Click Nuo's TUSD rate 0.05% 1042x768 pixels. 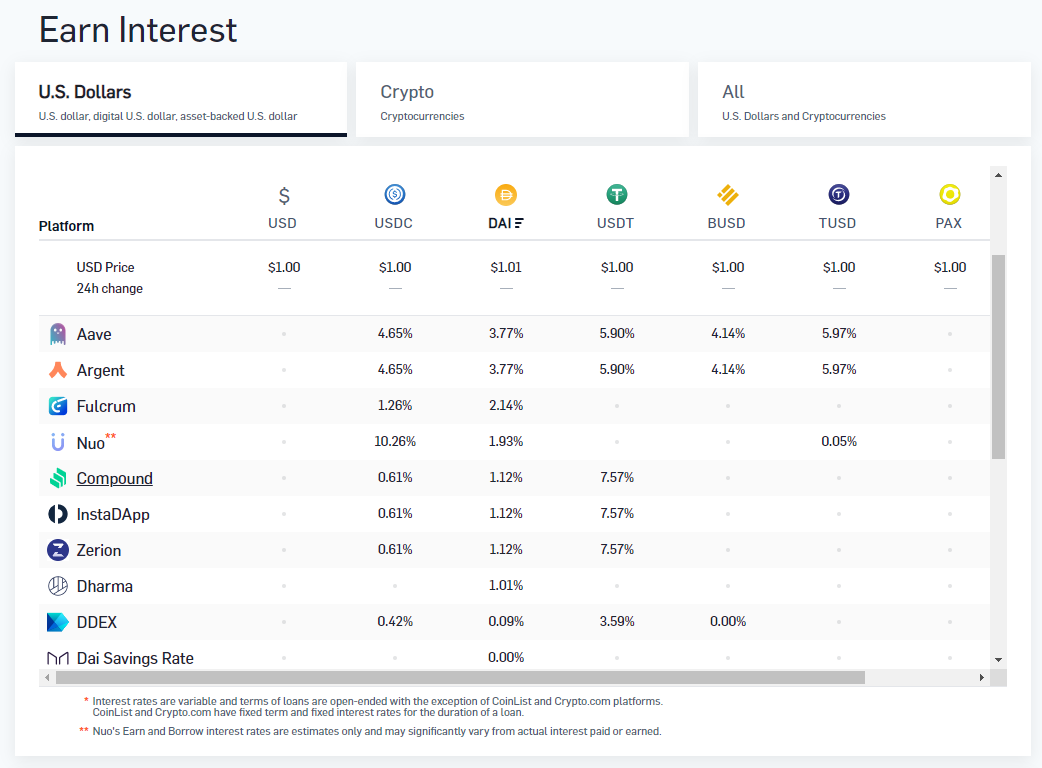(839, 442)
